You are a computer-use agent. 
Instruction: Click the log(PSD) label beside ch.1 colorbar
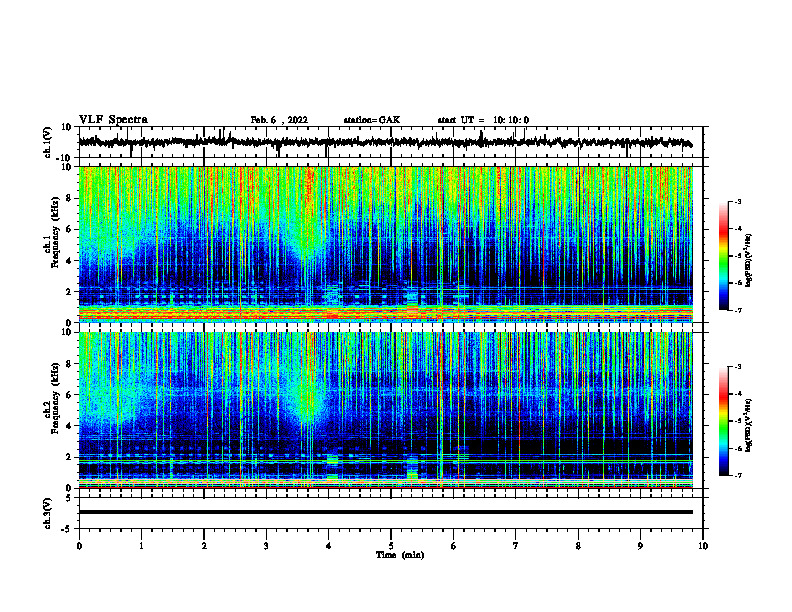pos(749,261)
